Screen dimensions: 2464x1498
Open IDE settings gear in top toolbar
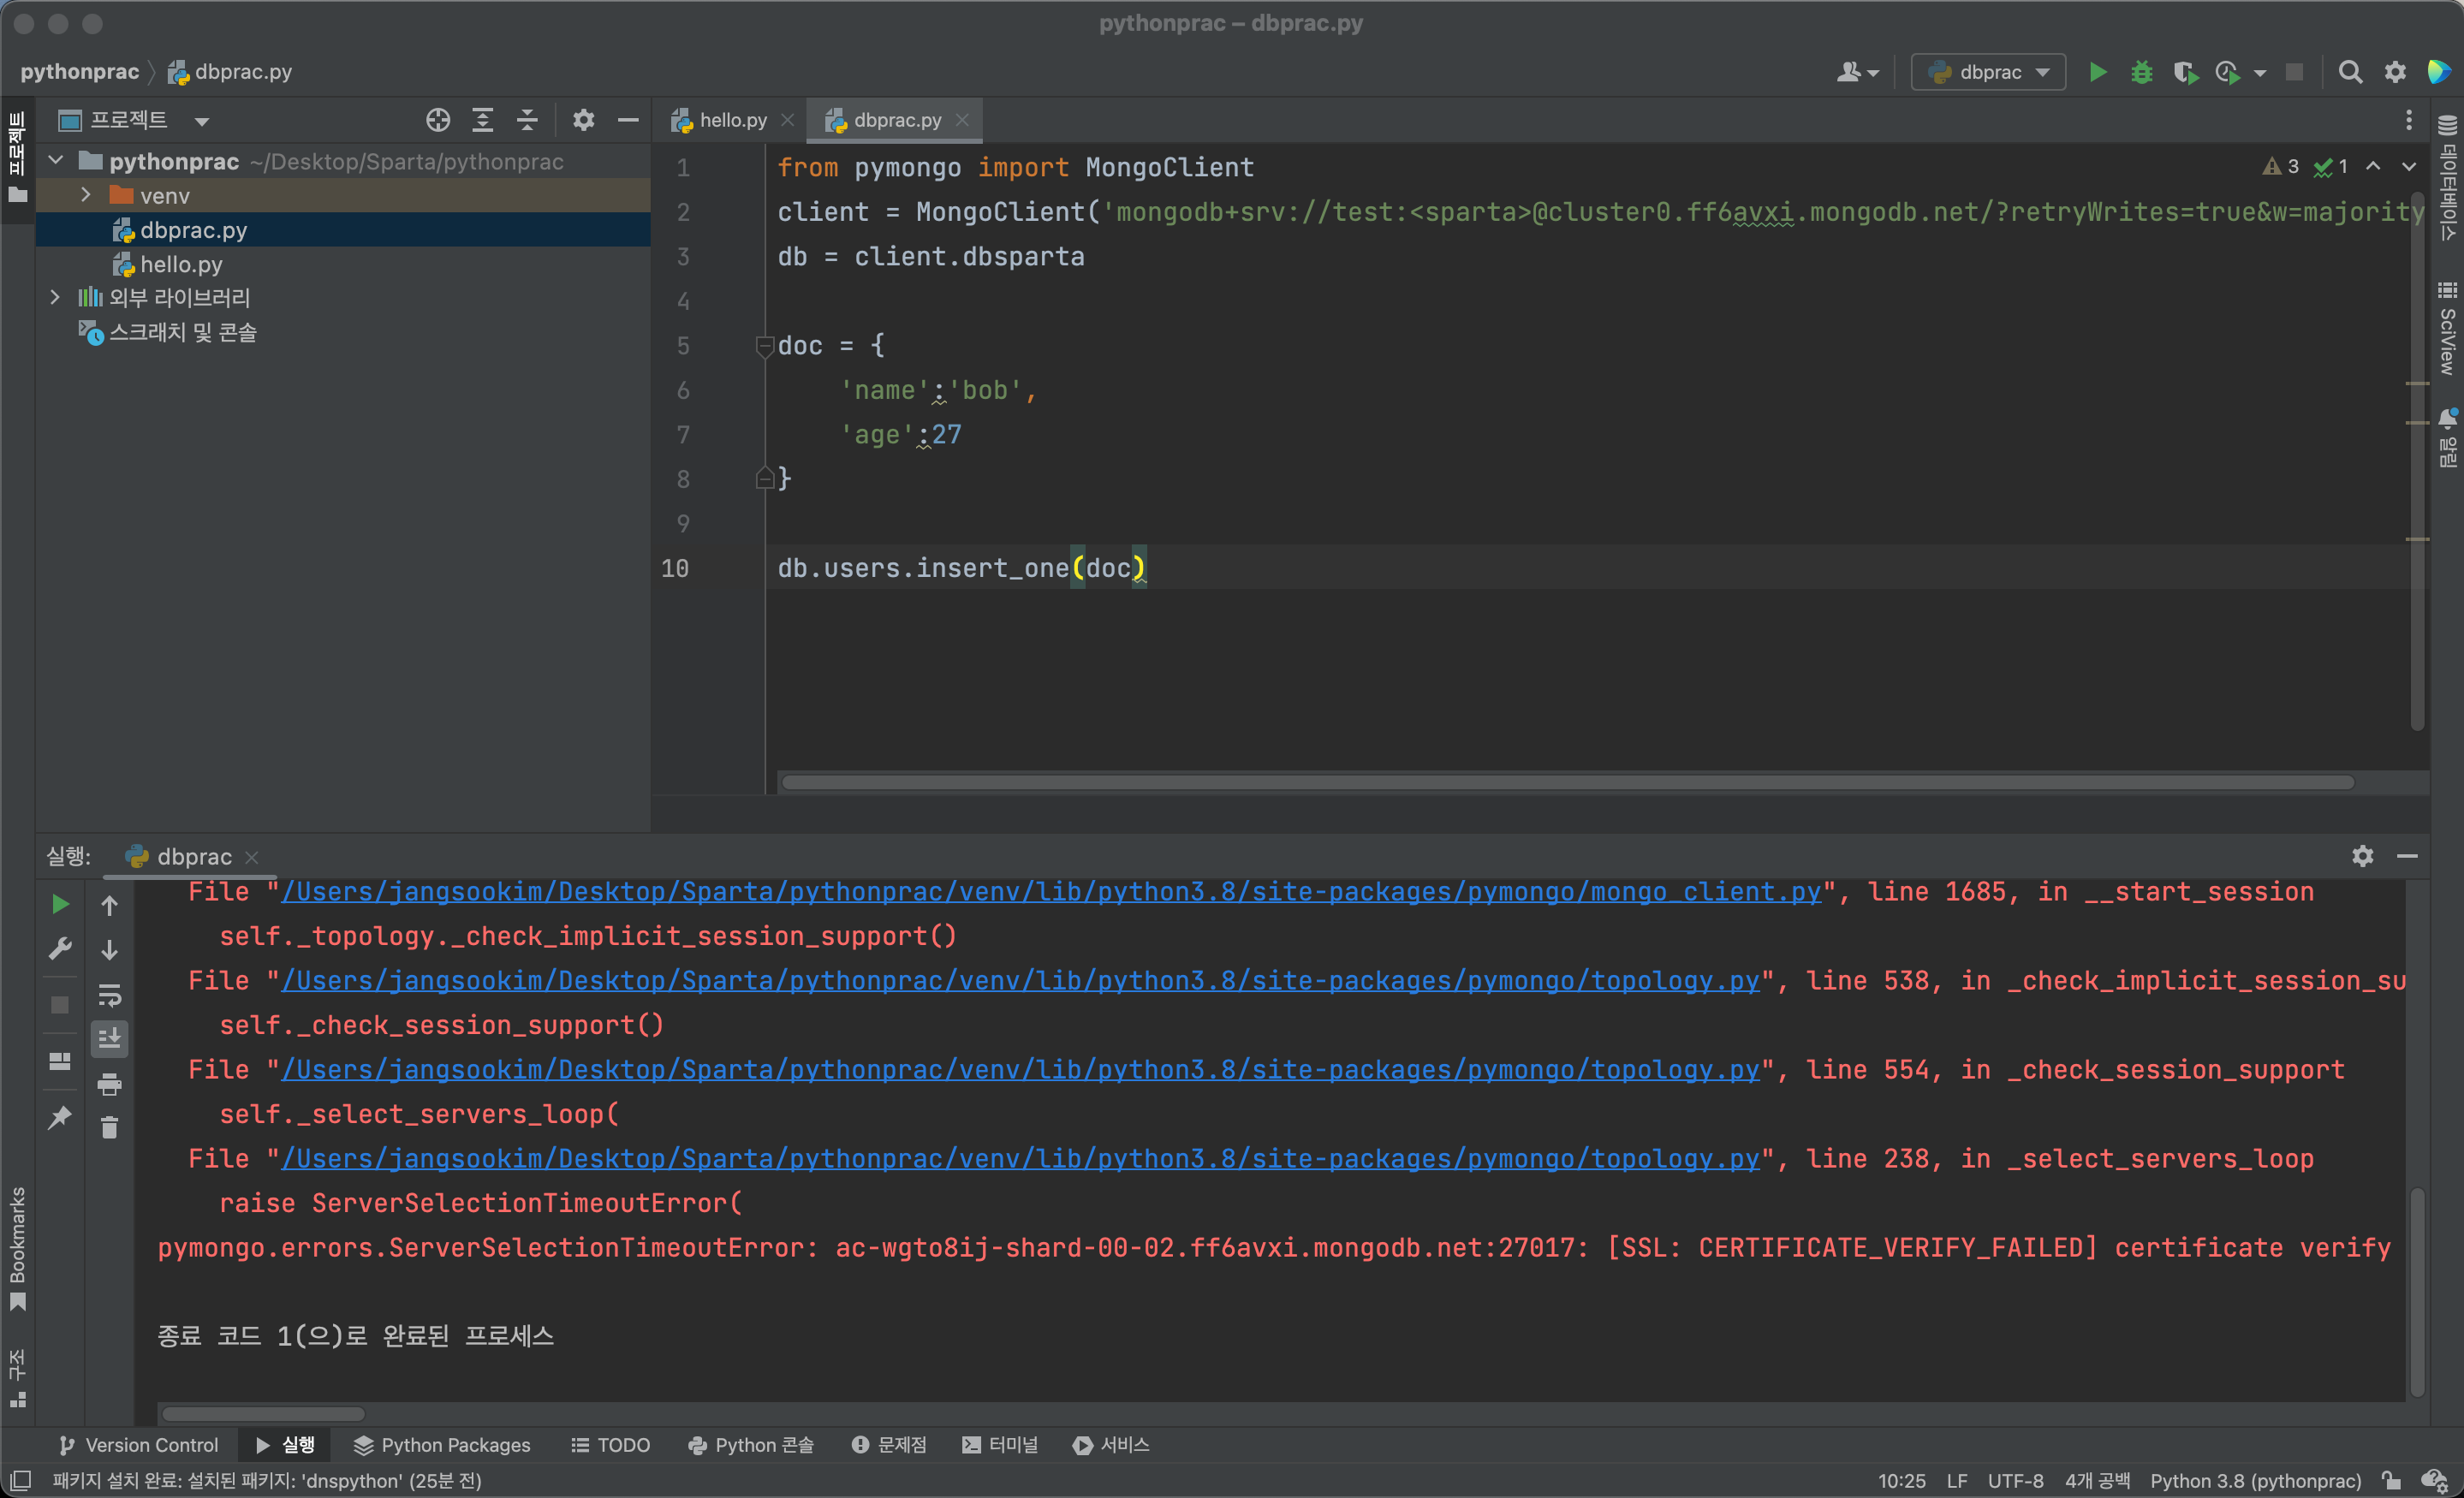pyautogui.click(x=2395, y=72)
